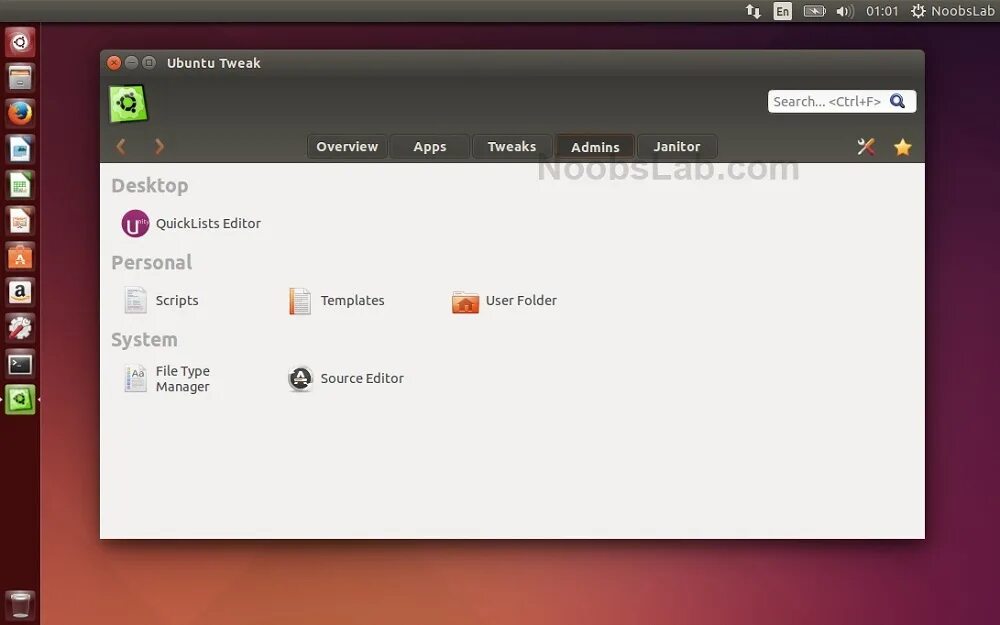Open the Scripts document icon
The width and height of the screenshot is (1000, 625).
[x=135, y=300]
